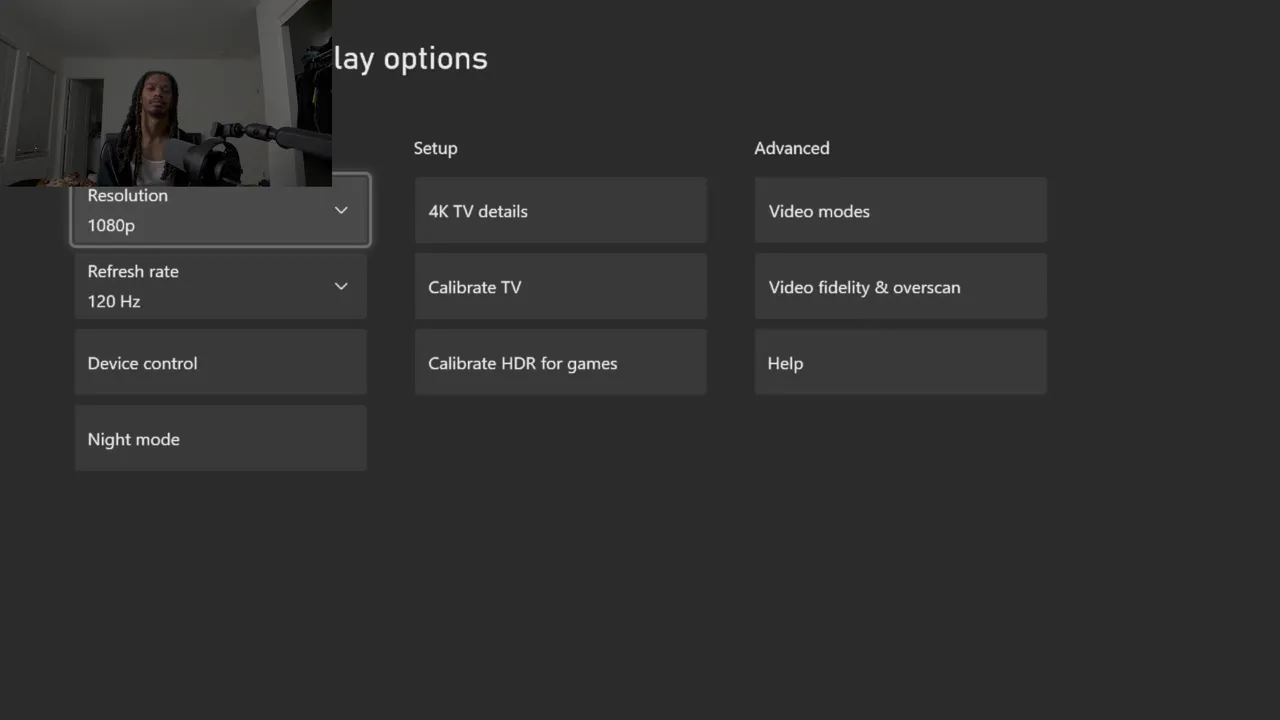Click the display options page title
This screenshot has height=720, width=1280.
pos(411,58)
